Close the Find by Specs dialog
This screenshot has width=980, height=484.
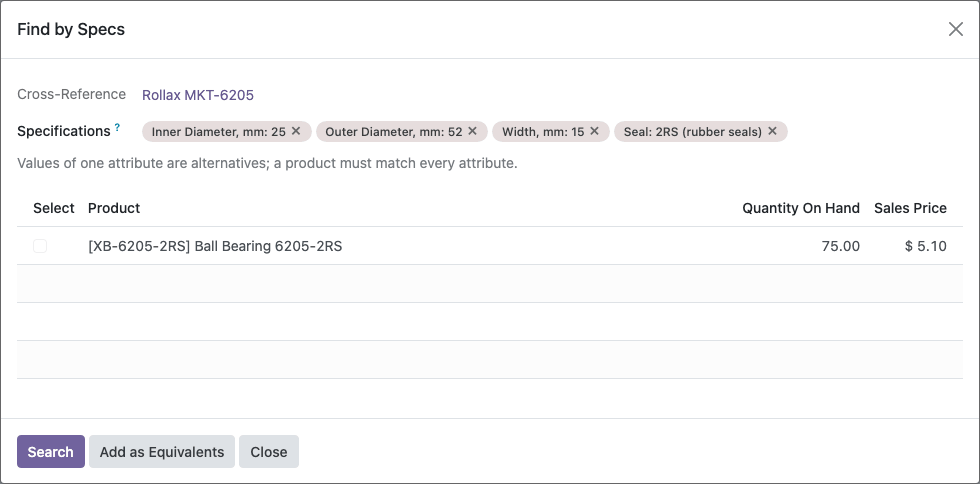tap(956, 29)
